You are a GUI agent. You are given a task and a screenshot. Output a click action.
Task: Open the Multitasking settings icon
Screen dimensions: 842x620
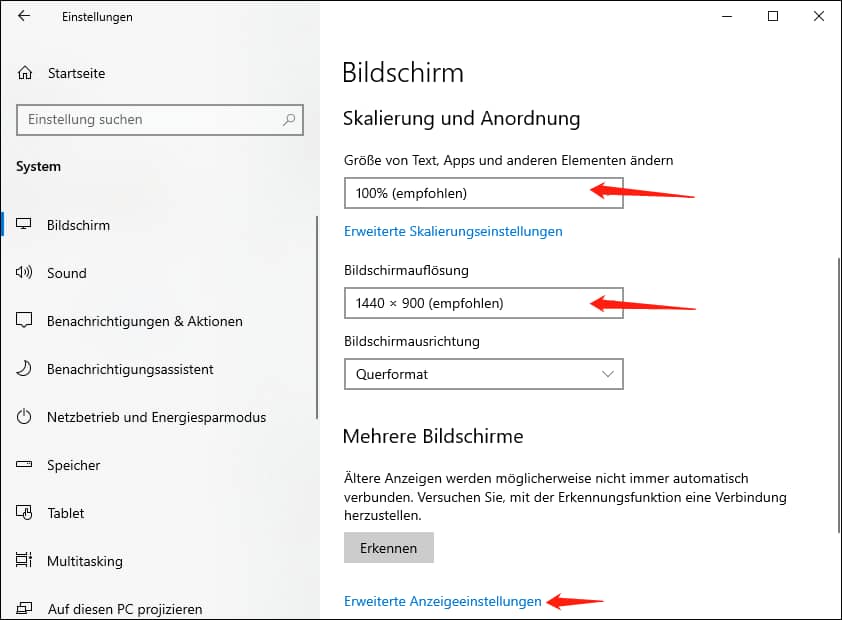click(24, 561)
